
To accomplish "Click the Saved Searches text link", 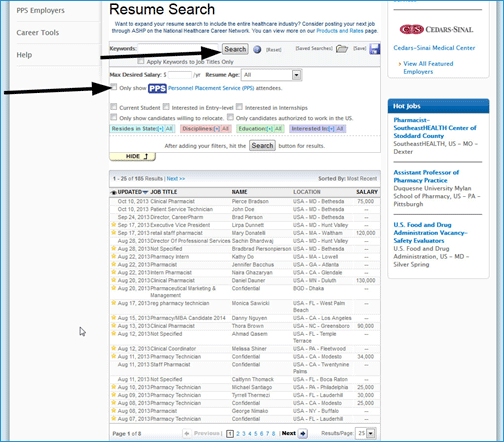I will click(x=314, y=48).
